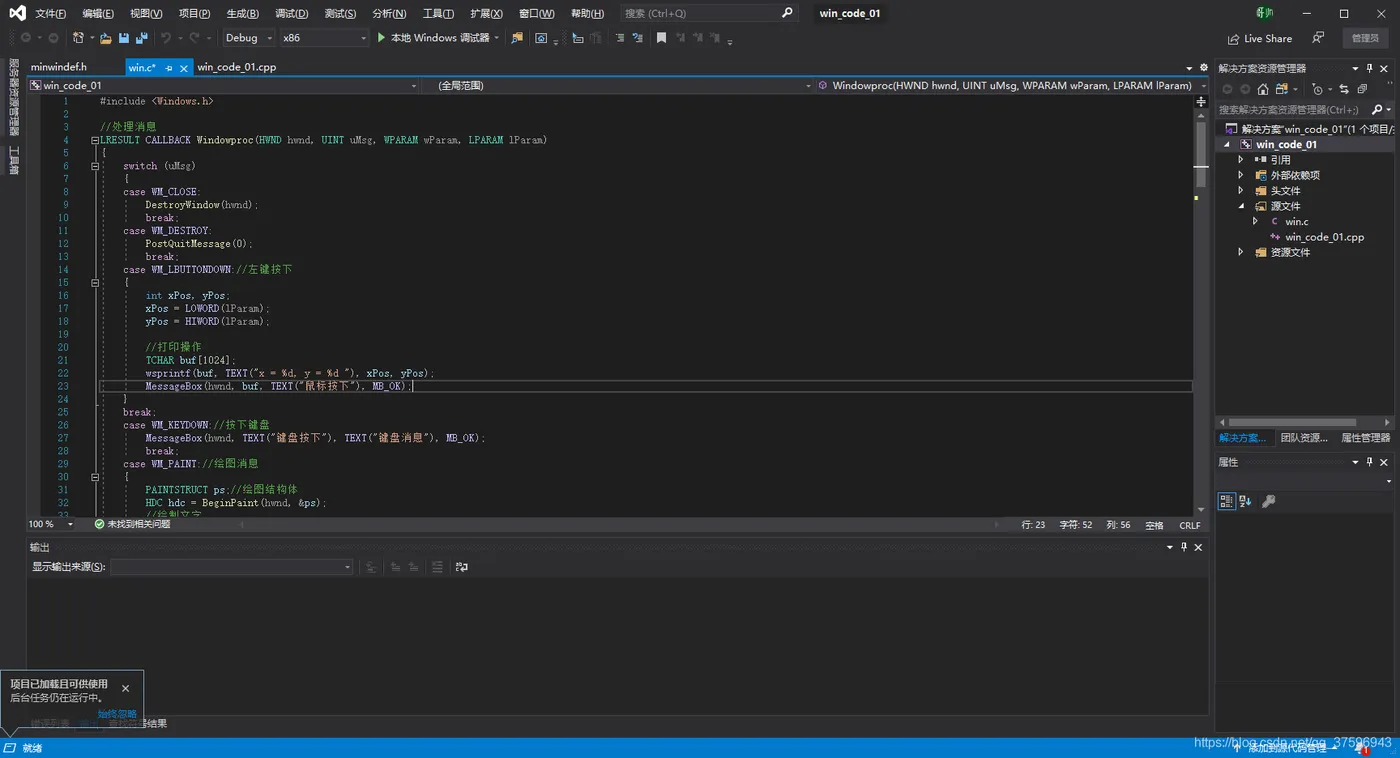The width and height of the screenshot is (1400, 758).
Task: Open the Debug configuration dropdown
Action: click(x=248, y=38)
